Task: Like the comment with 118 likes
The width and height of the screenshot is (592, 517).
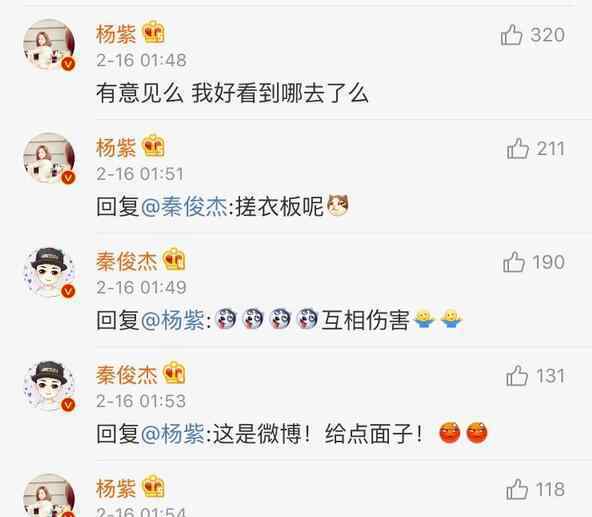Action: [x=516, y=489]
